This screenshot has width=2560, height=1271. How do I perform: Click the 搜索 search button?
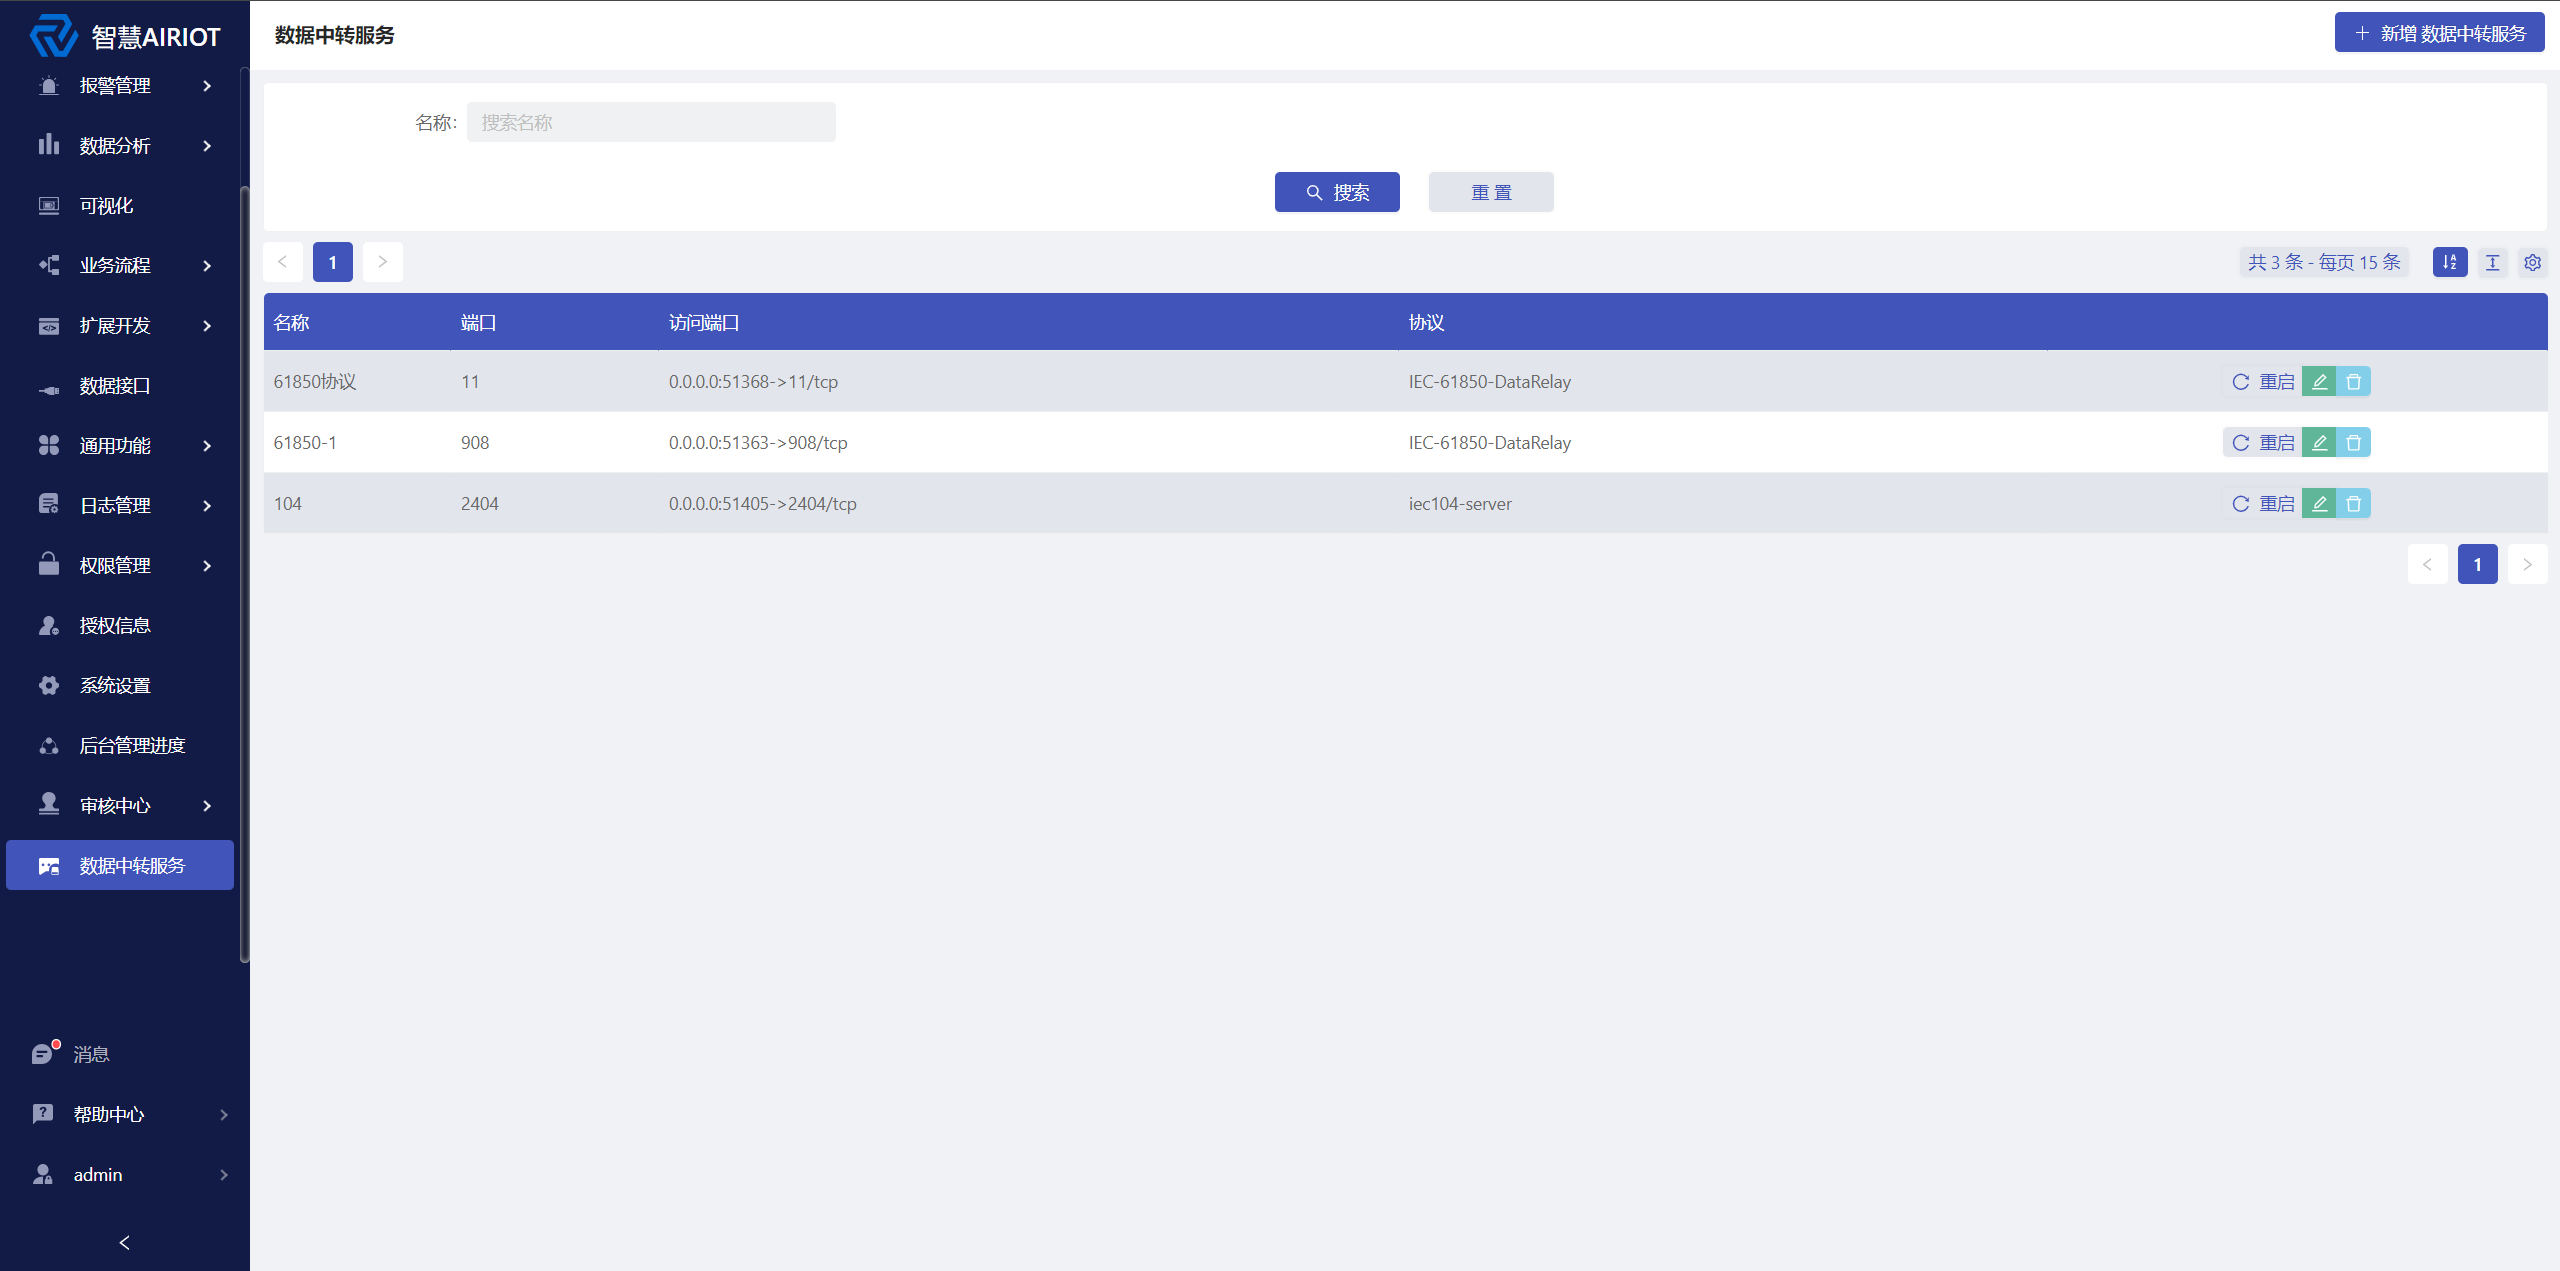coord(1337,192)
